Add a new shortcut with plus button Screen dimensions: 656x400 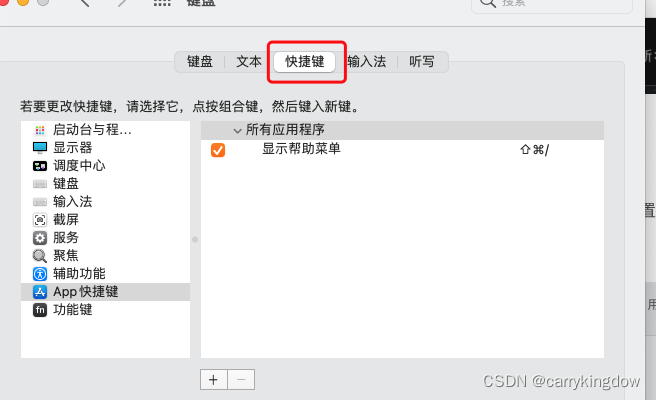(x=213, y=379)
